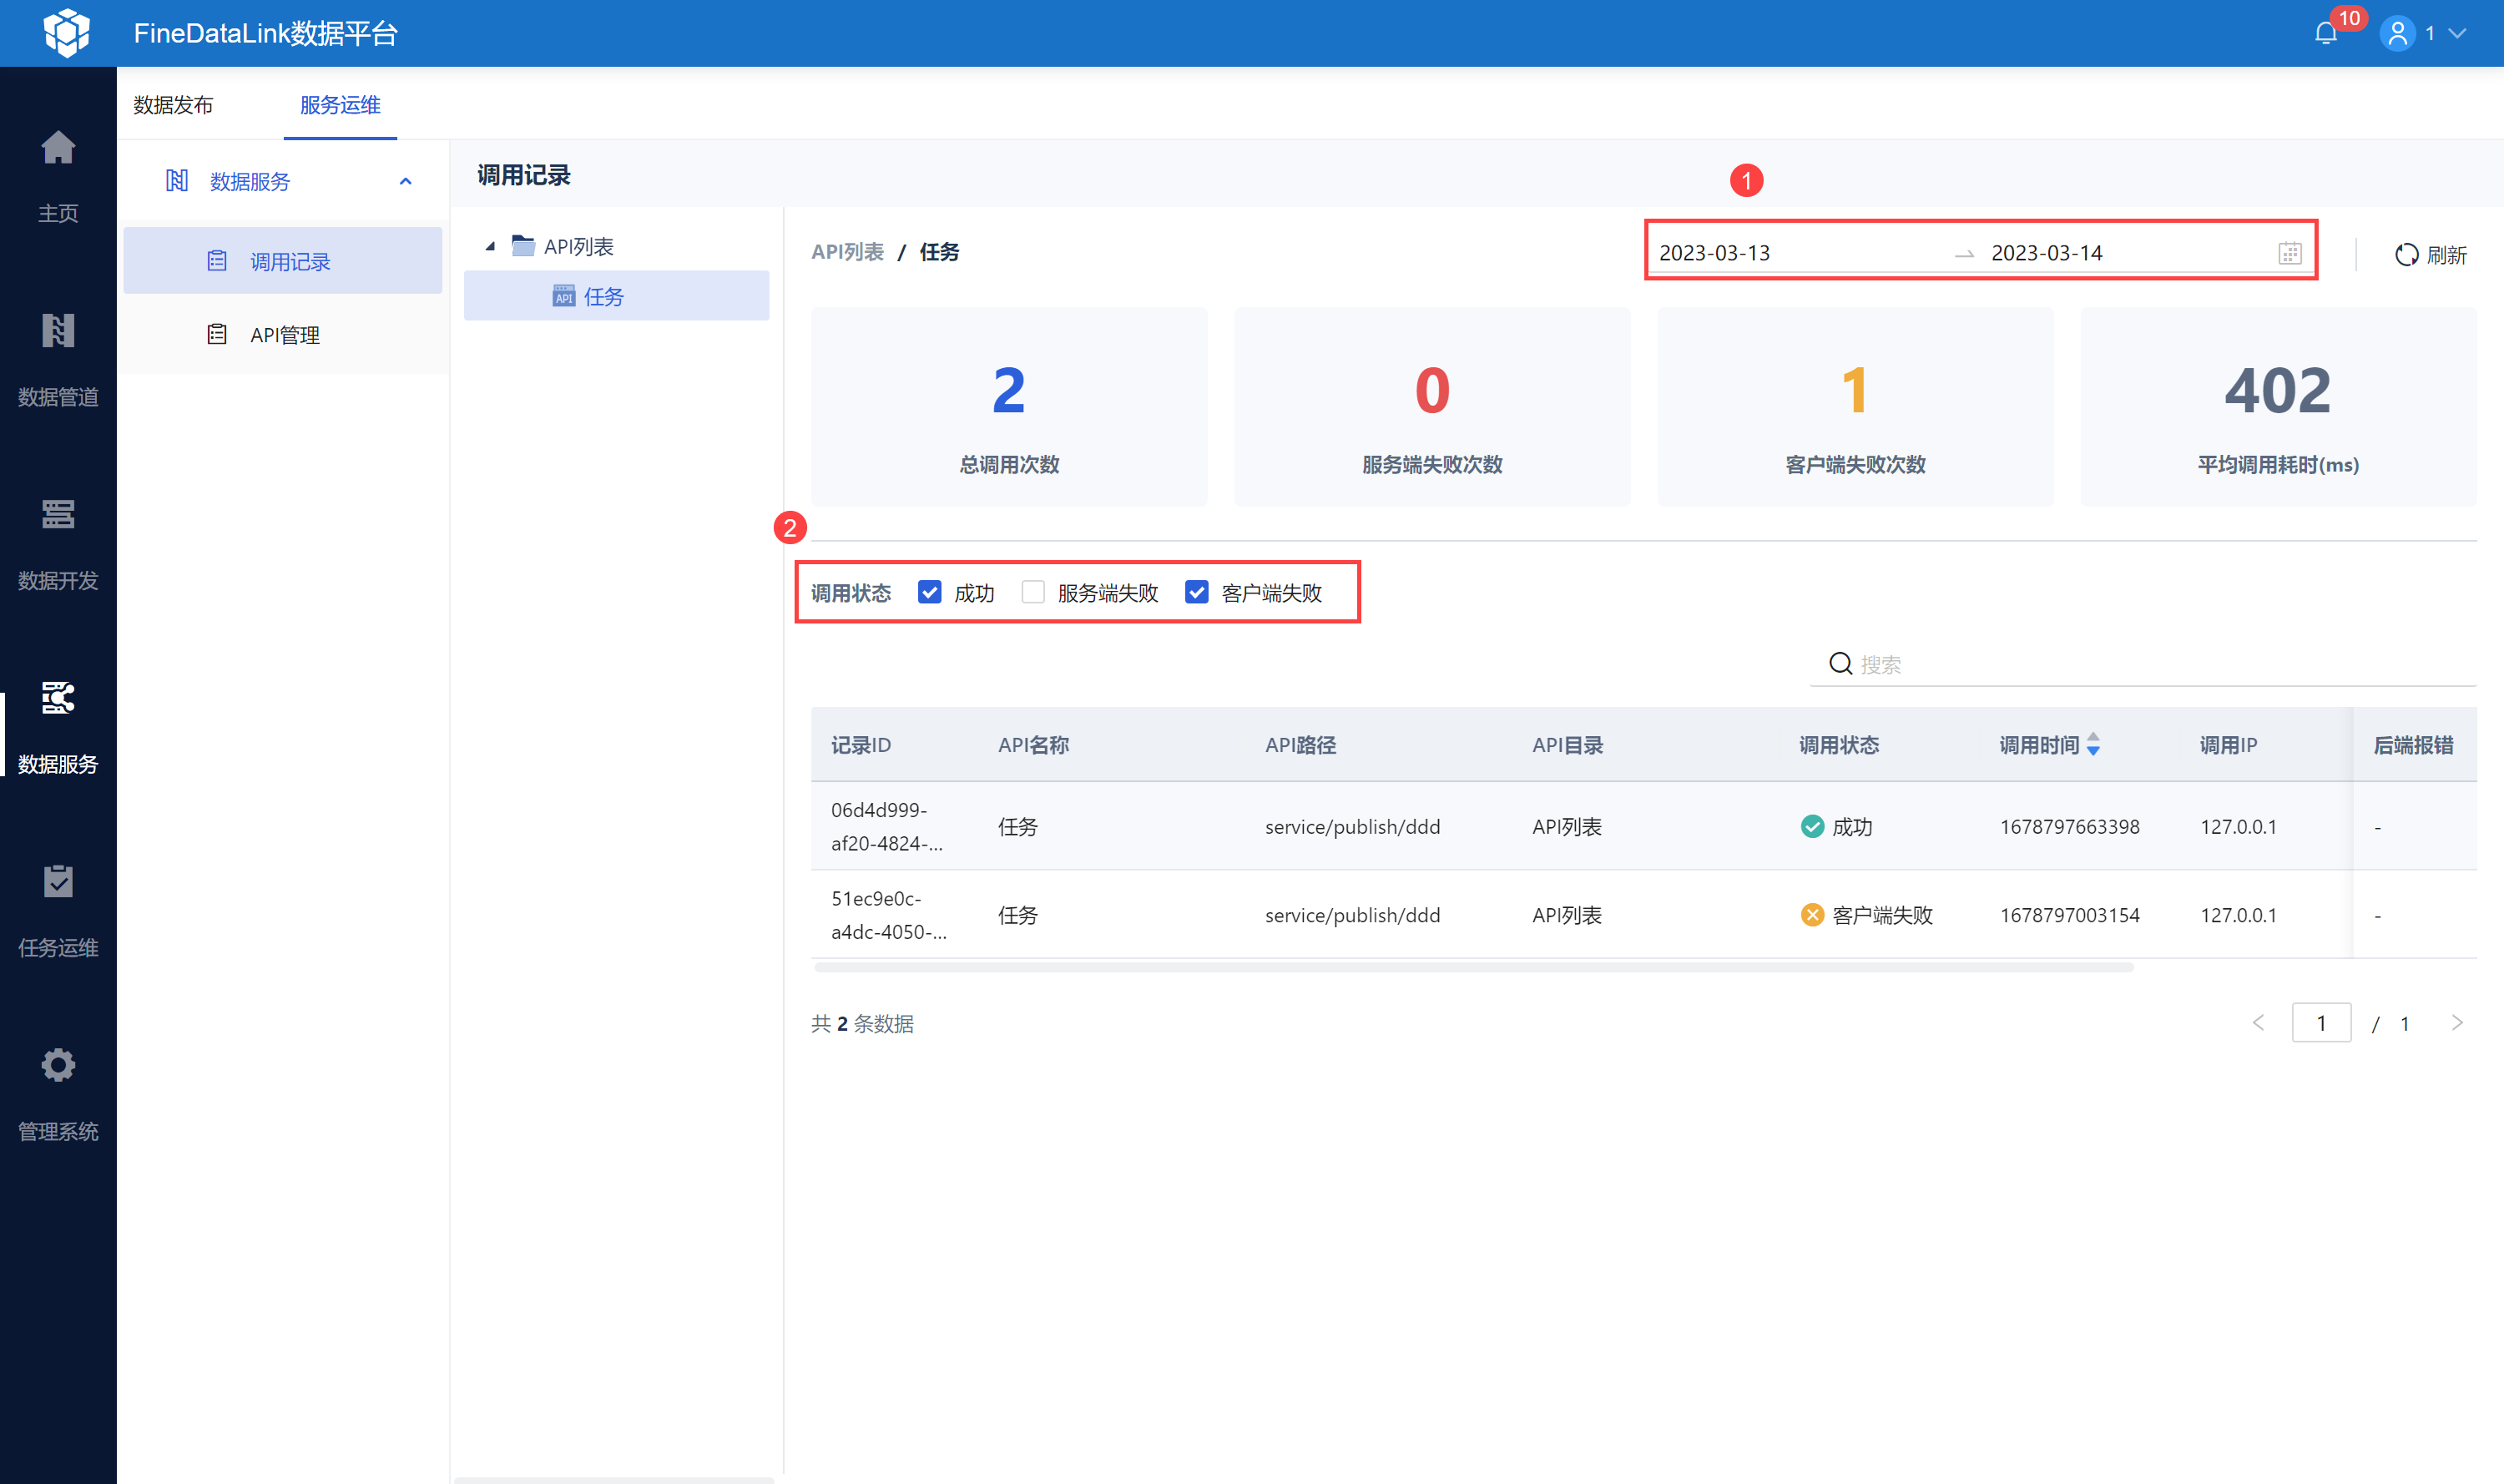The image size is (2504, 1484).
Task: Open 管理系统 gear icon
Action: 58,1066
